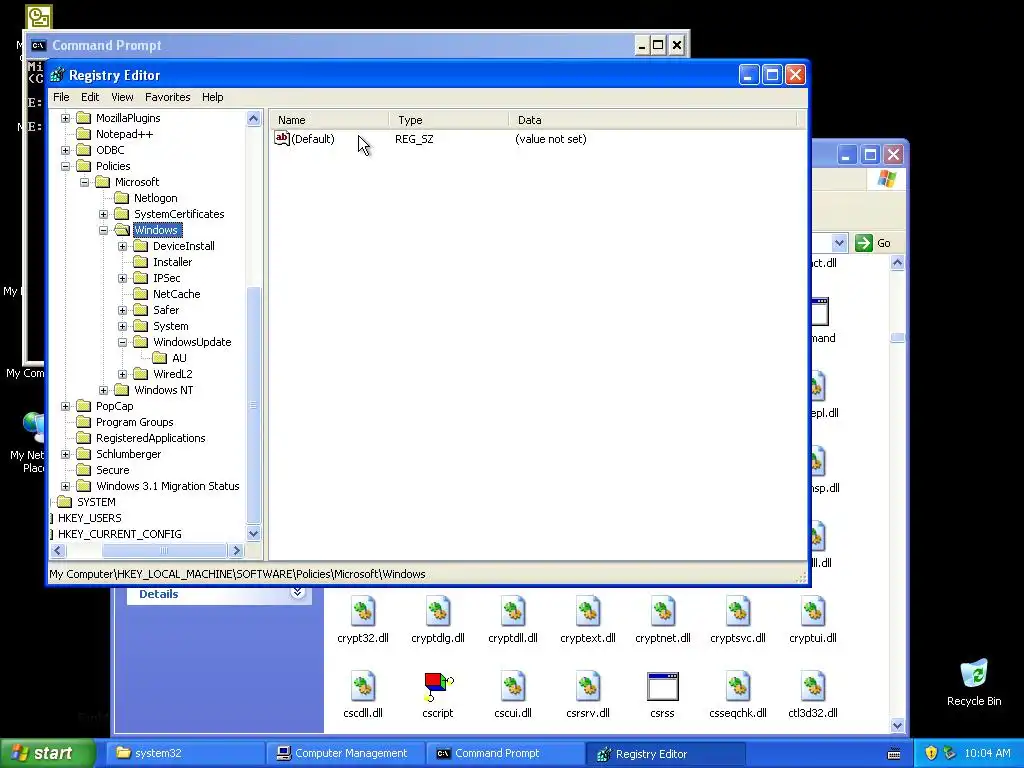Expand the DeviceInstall key
The image size is (1024, 768).
click(x=122, y=246)
